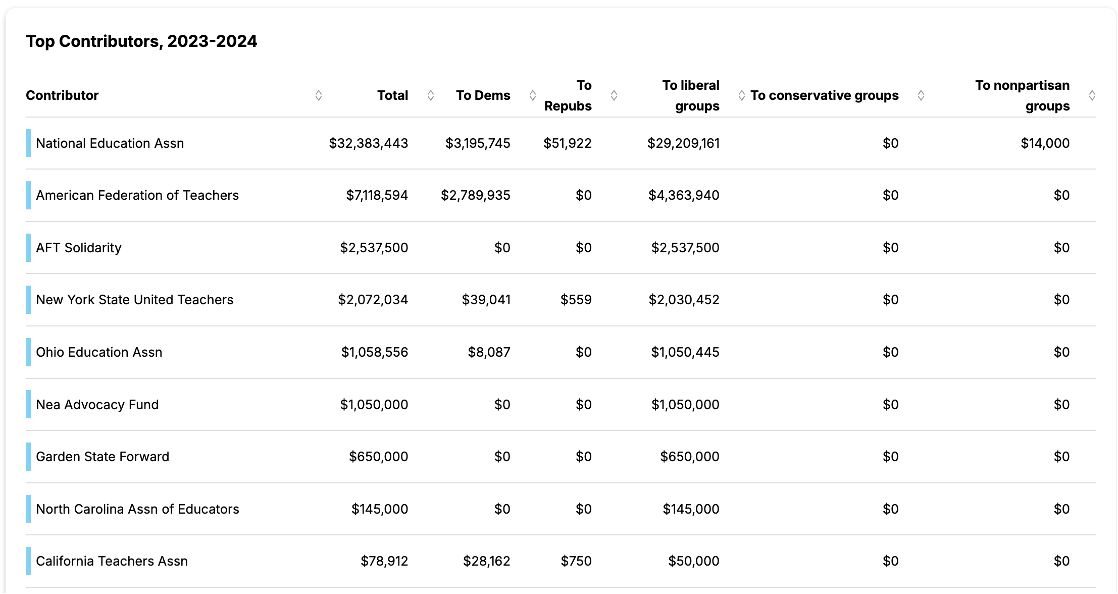Image resolution: width=1118 pixels, height=594 pixels.
Task: Select AFT Solidarity contributor name
Action: tap(79, 248)
